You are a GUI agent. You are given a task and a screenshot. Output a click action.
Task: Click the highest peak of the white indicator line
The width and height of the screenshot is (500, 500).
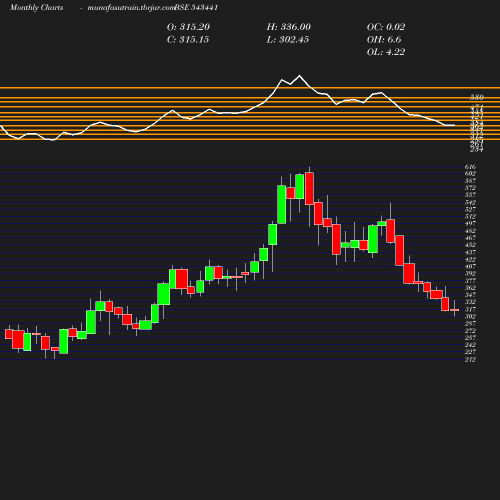click(x=299, y=76)
